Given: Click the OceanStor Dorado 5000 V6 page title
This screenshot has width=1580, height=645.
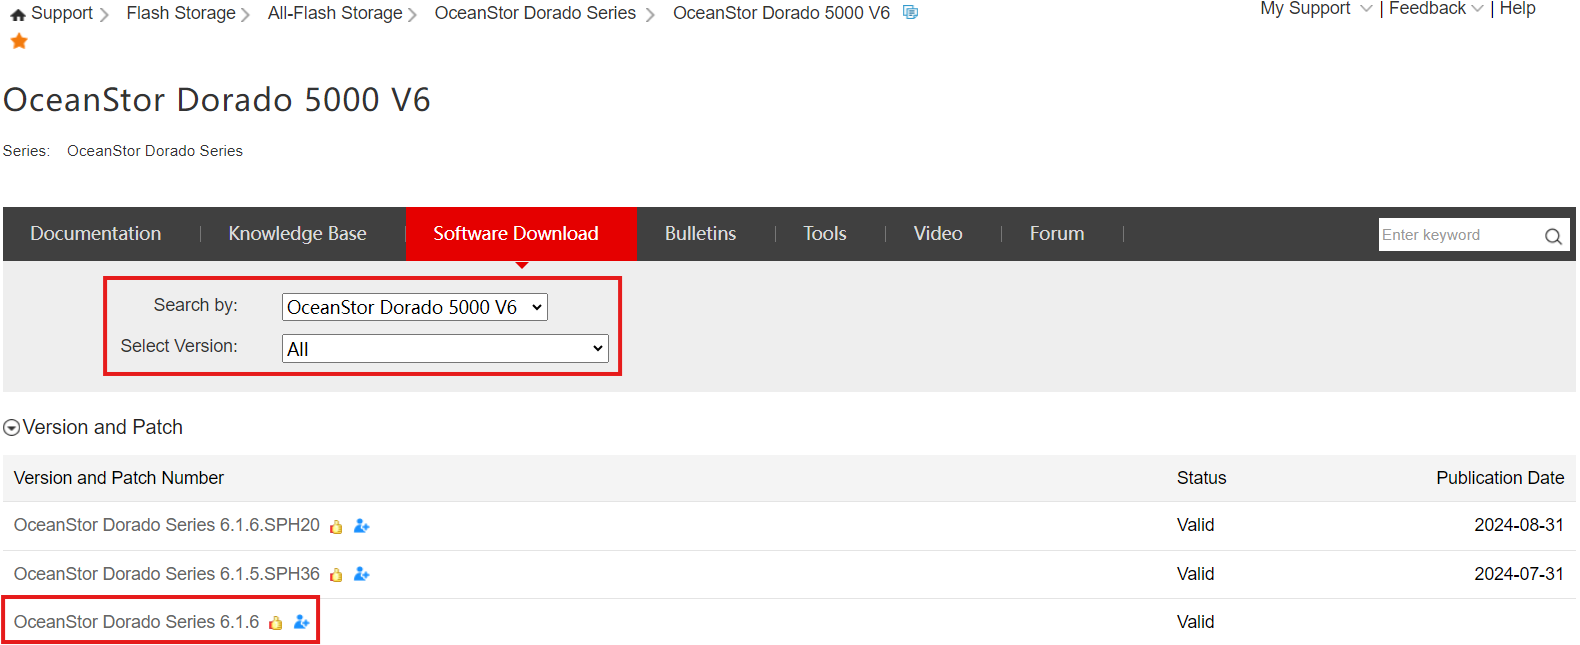Looking at the screenshot, I should pyautogui.click(x=217, y=100).
